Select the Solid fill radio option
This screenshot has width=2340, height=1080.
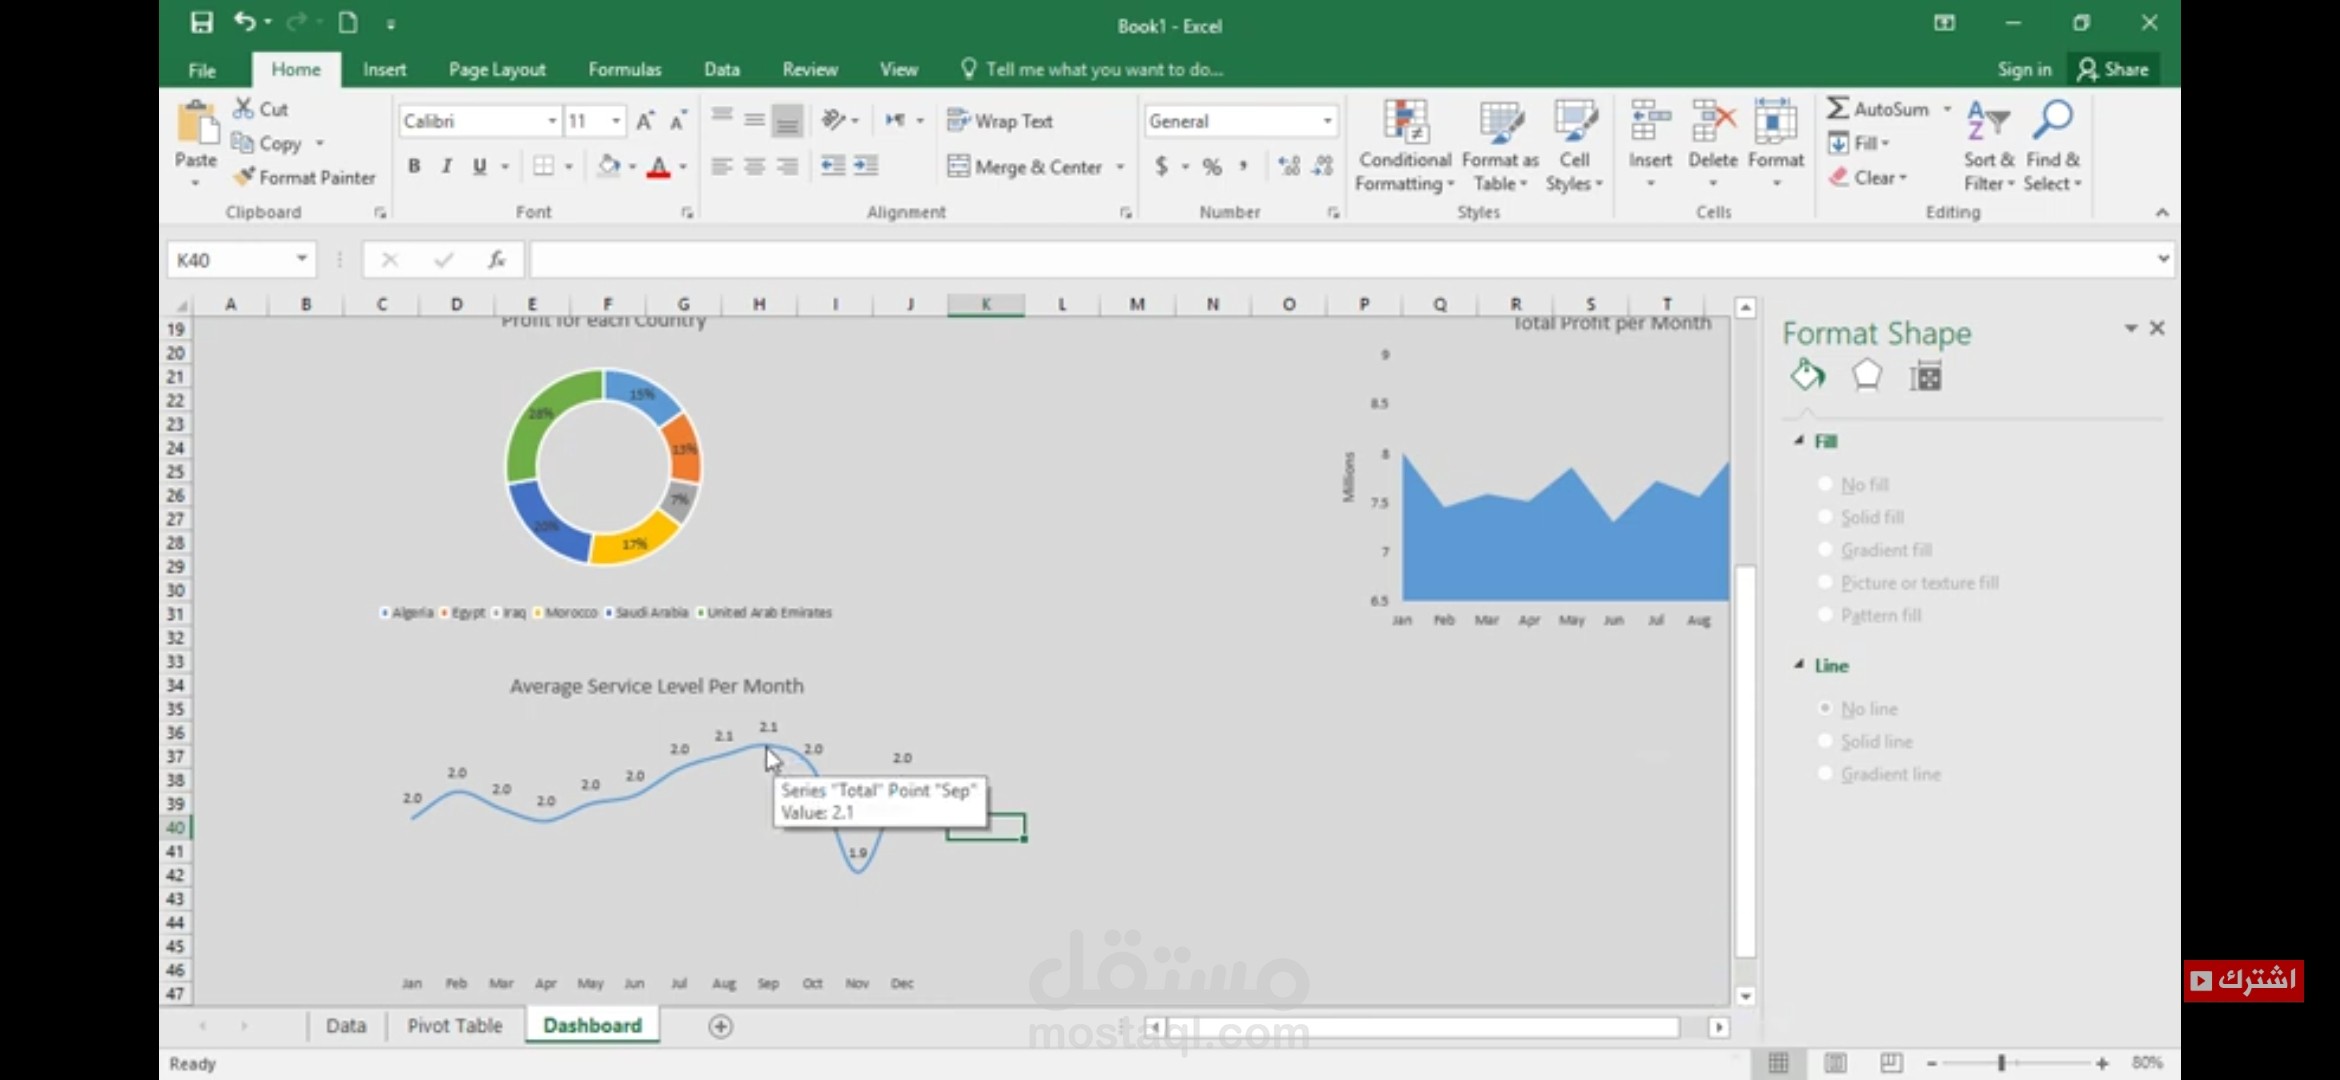tap(1825, 517)
